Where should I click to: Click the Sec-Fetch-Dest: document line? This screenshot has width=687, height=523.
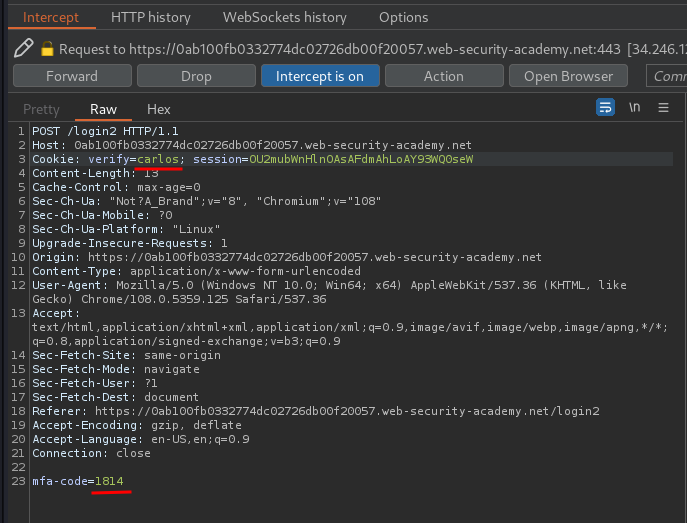click(115, 397)
